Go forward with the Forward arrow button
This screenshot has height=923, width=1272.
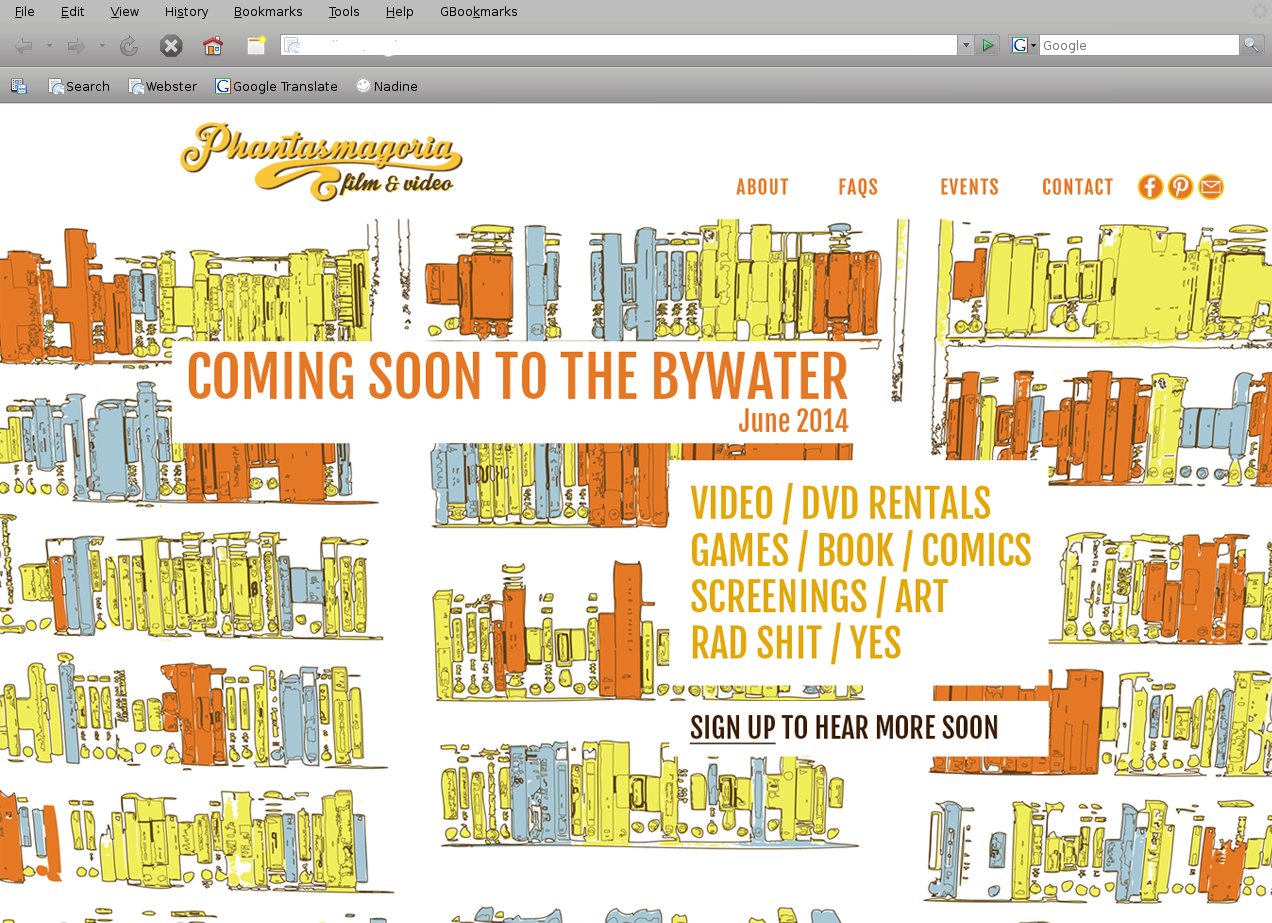(76, 46)
